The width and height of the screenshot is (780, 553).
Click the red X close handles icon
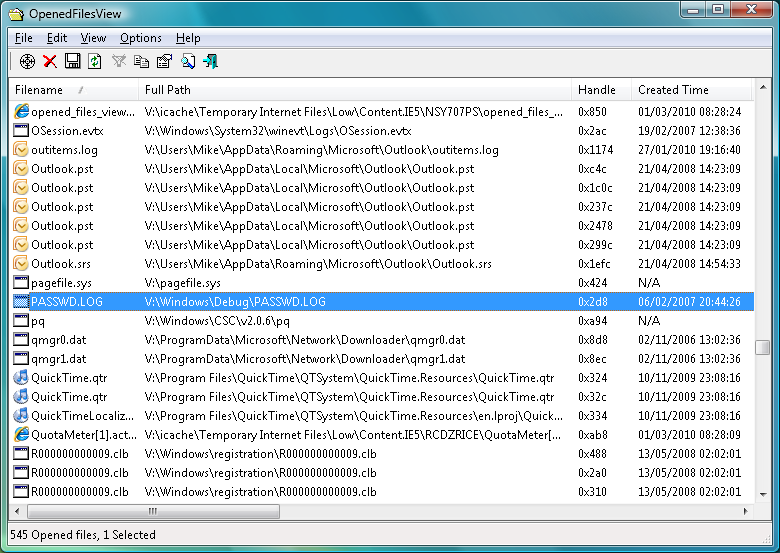(x=50, y=62)
